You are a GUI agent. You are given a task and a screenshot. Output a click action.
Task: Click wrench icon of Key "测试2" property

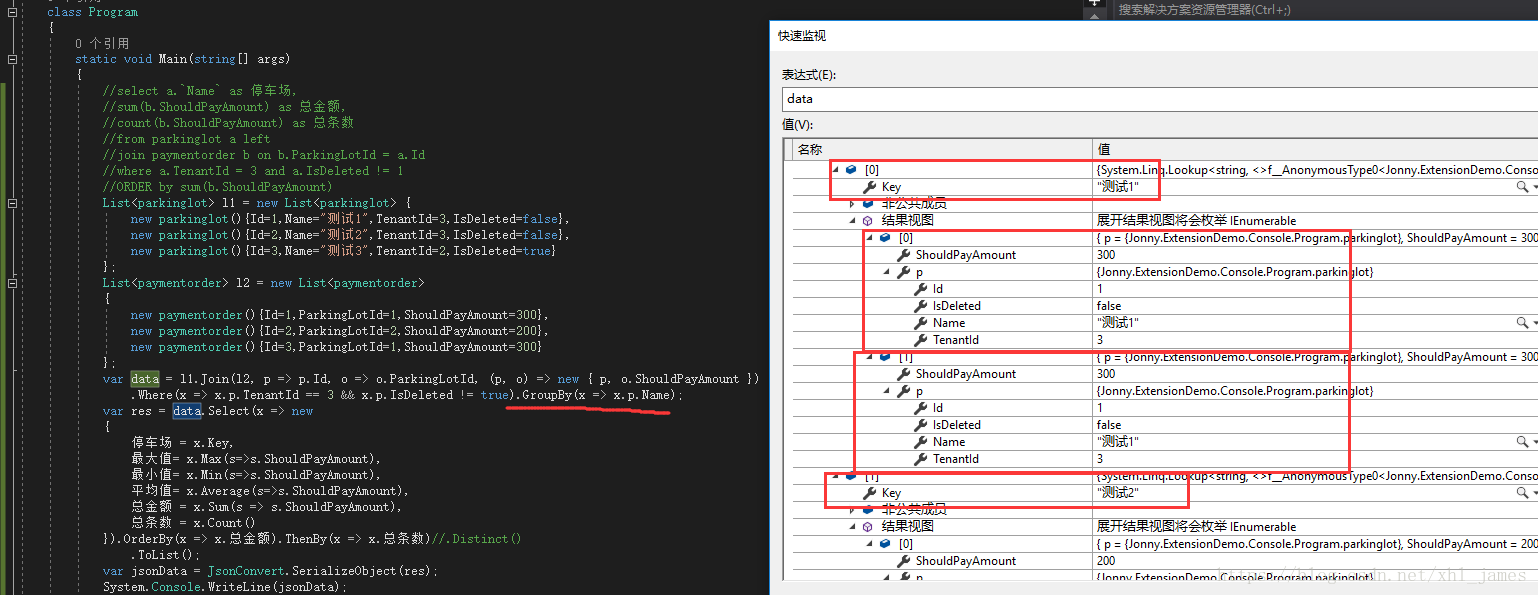click(870, 493)
